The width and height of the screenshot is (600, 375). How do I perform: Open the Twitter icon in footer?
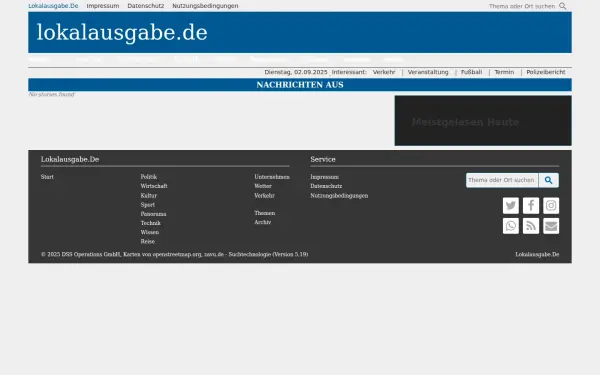coord(511,205)
